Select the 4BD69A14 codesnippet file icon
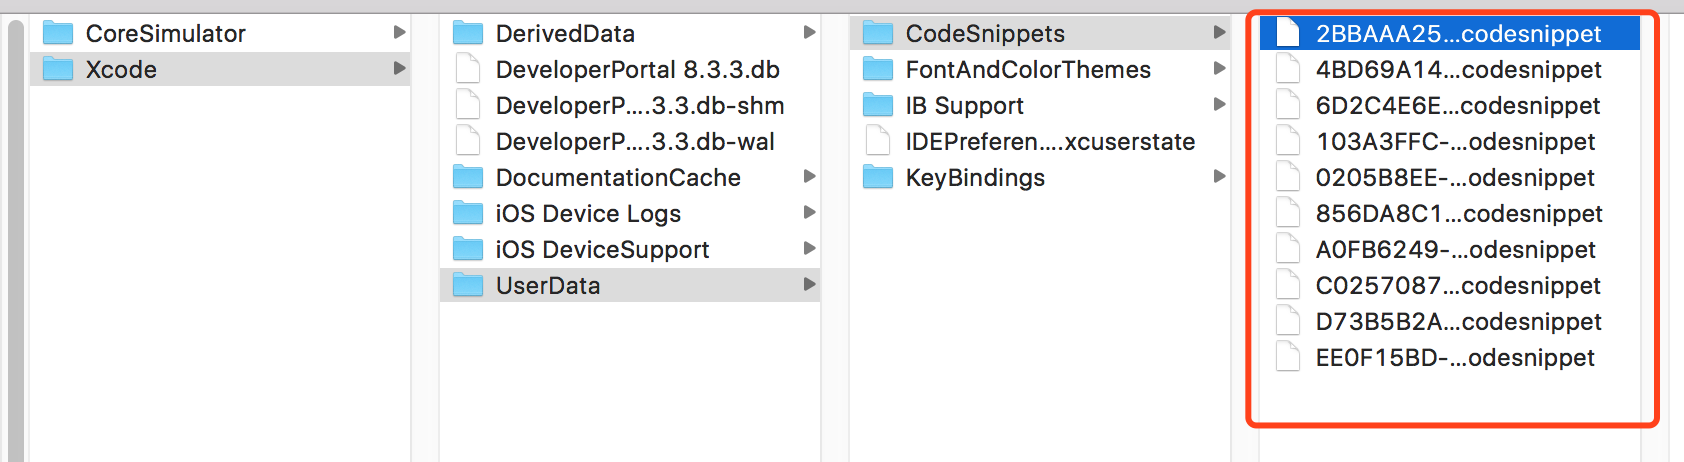1684x462 pixels. [1288, 70]
